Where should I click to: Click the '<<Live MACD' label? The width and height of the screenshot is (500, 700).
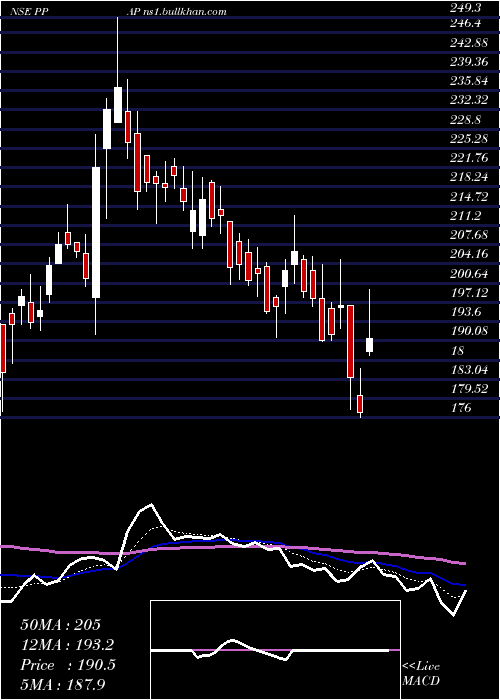(x=421, y=673)
